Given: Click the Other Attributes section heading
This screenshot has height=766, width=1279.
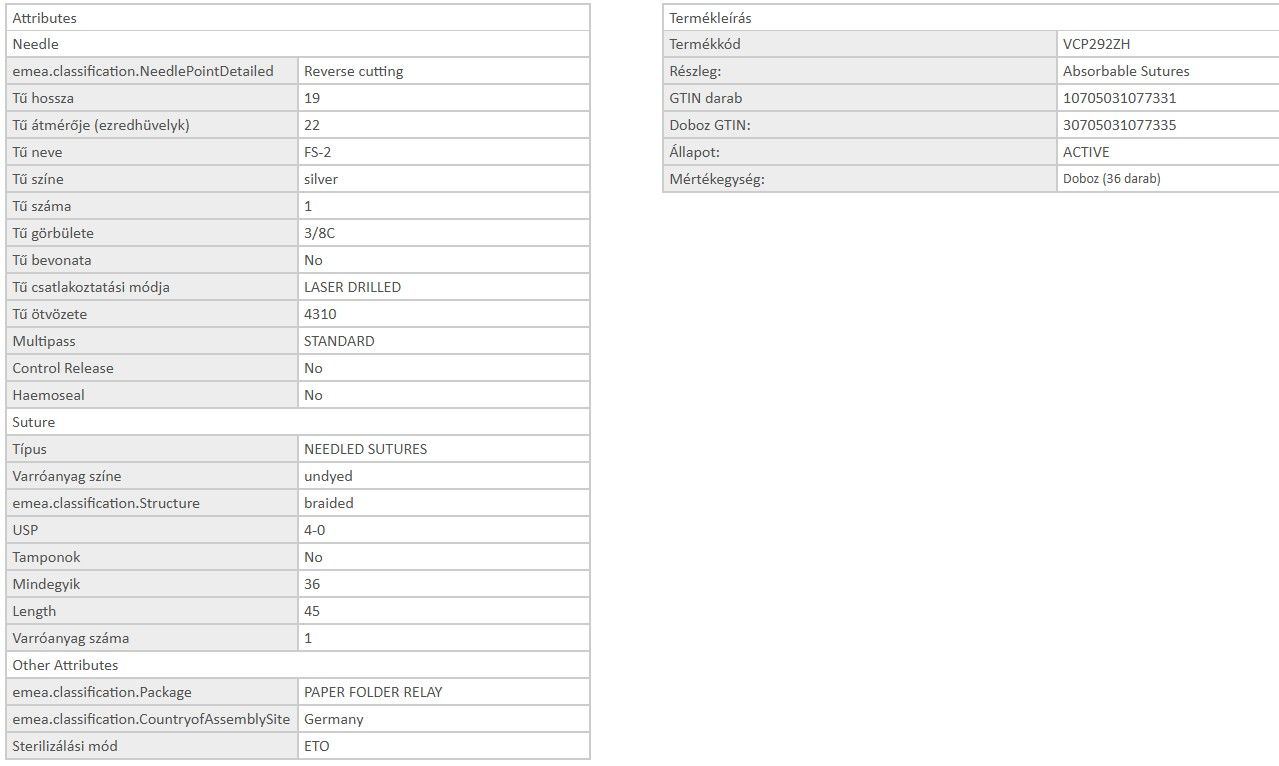Looking at the screenshot, I should [65, 665].
